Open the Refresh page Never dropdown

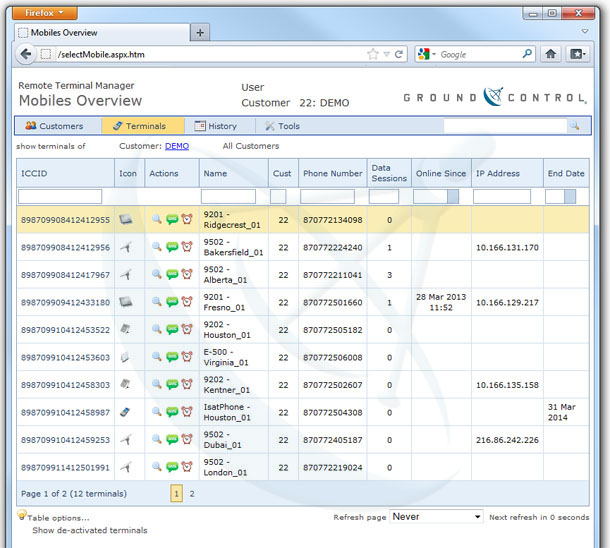[x=436, y=516]
